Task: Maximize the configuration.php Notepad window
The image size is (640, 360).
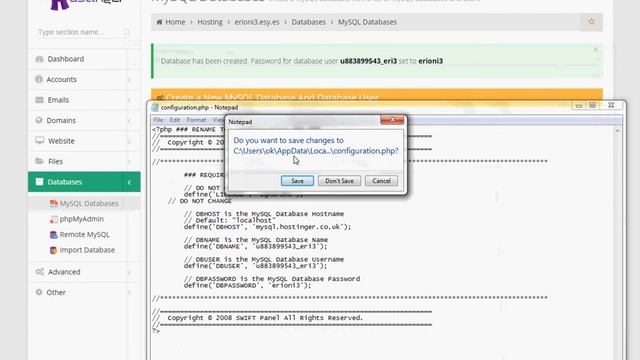Action: click(x=593, y=106)
